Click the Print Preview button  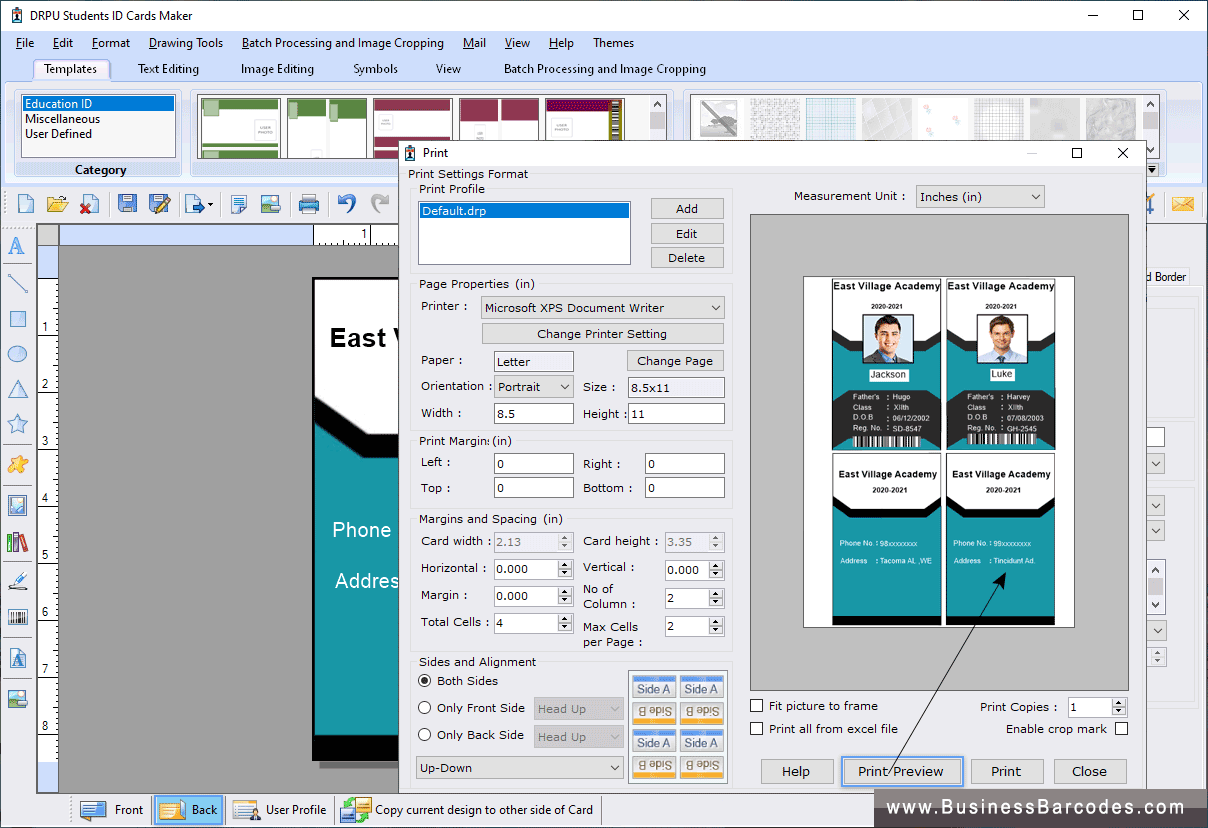(x=901, y=771)
